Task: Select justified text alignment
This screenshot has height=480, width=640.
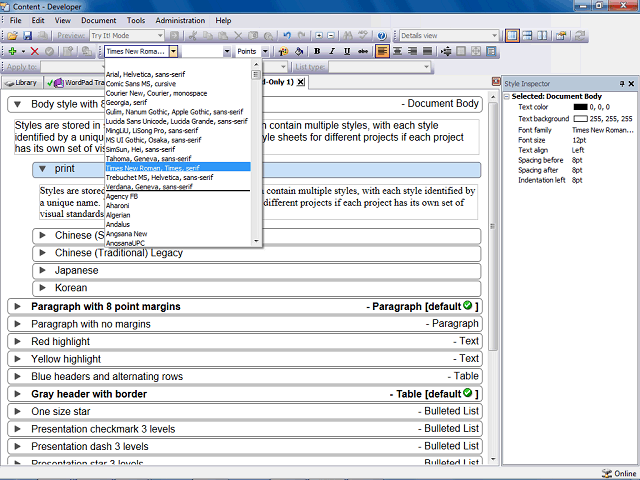Action: click(x=427, y=51)
